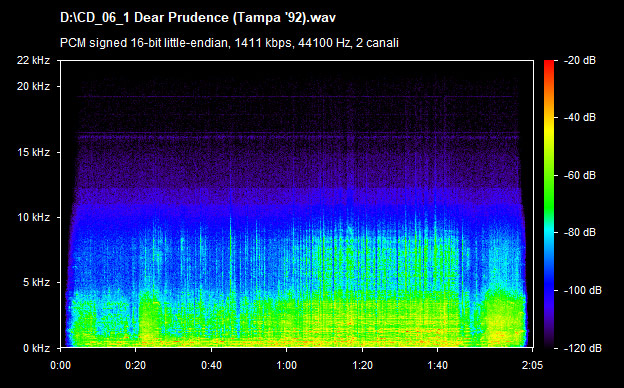
Task: Click the 5 kHz frequency axis label
Action: click(36, 283)
